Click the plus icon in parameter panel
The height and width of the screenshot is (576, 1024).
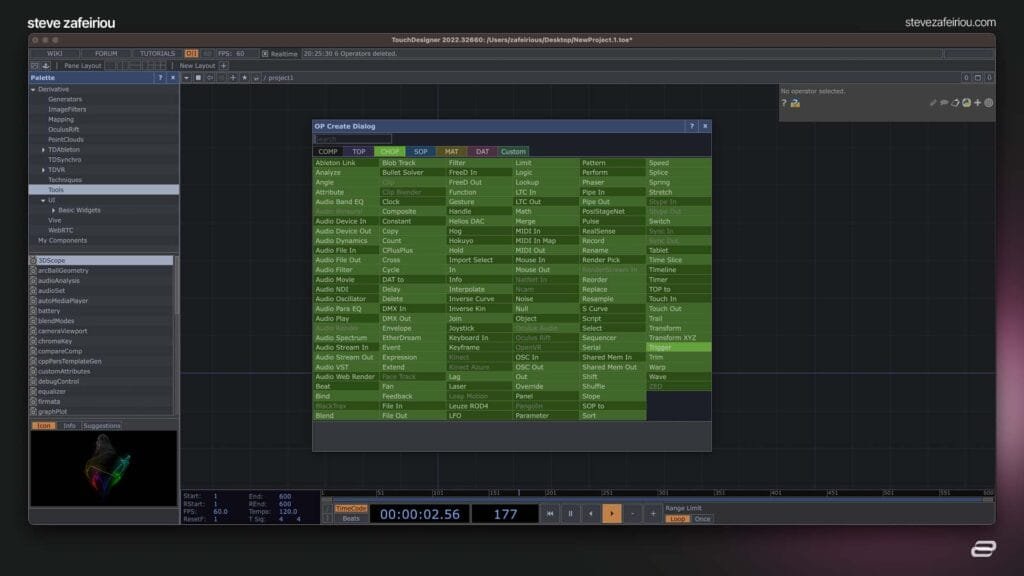click(978, 103)
